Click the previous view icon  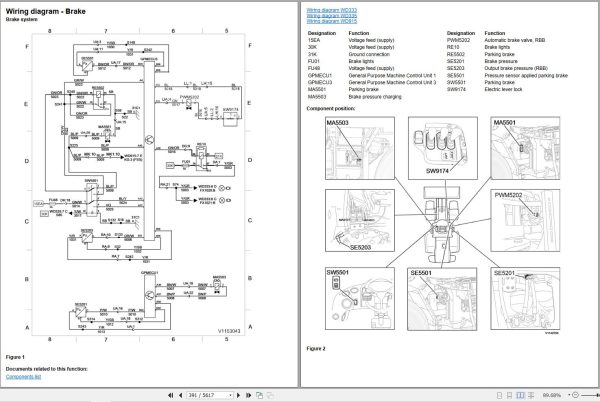coord(259,395)
